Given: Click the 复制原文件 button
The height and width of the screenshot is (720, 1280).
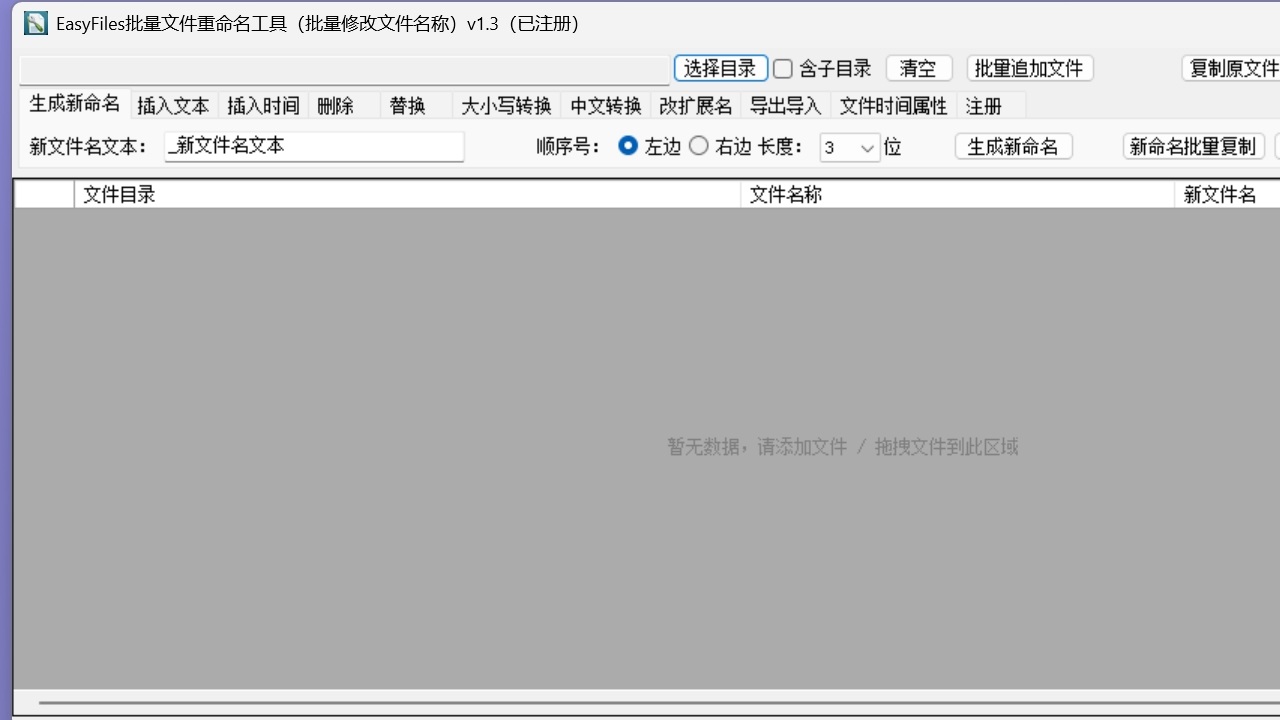Looking at the screenshot, I should coord(1232,68).
